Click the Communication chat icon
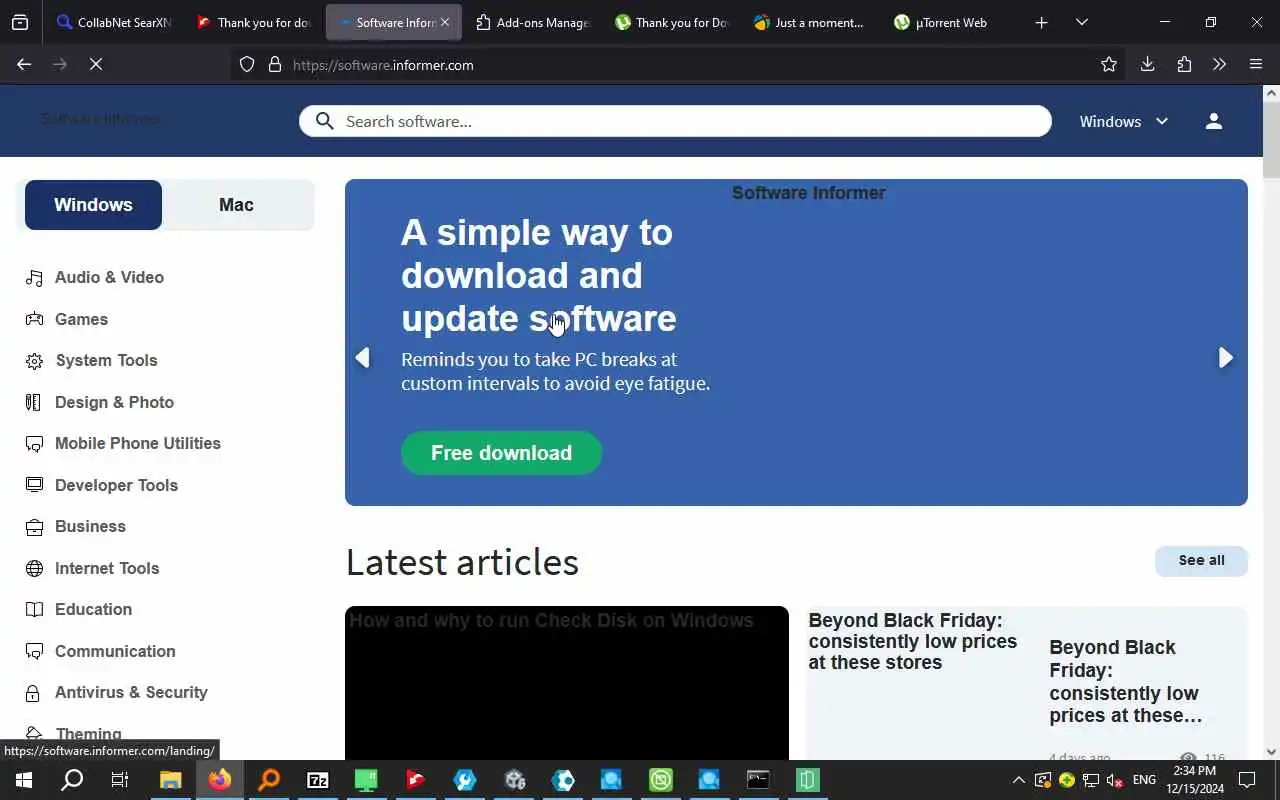The image size is (1280, 800). [34, 651]
